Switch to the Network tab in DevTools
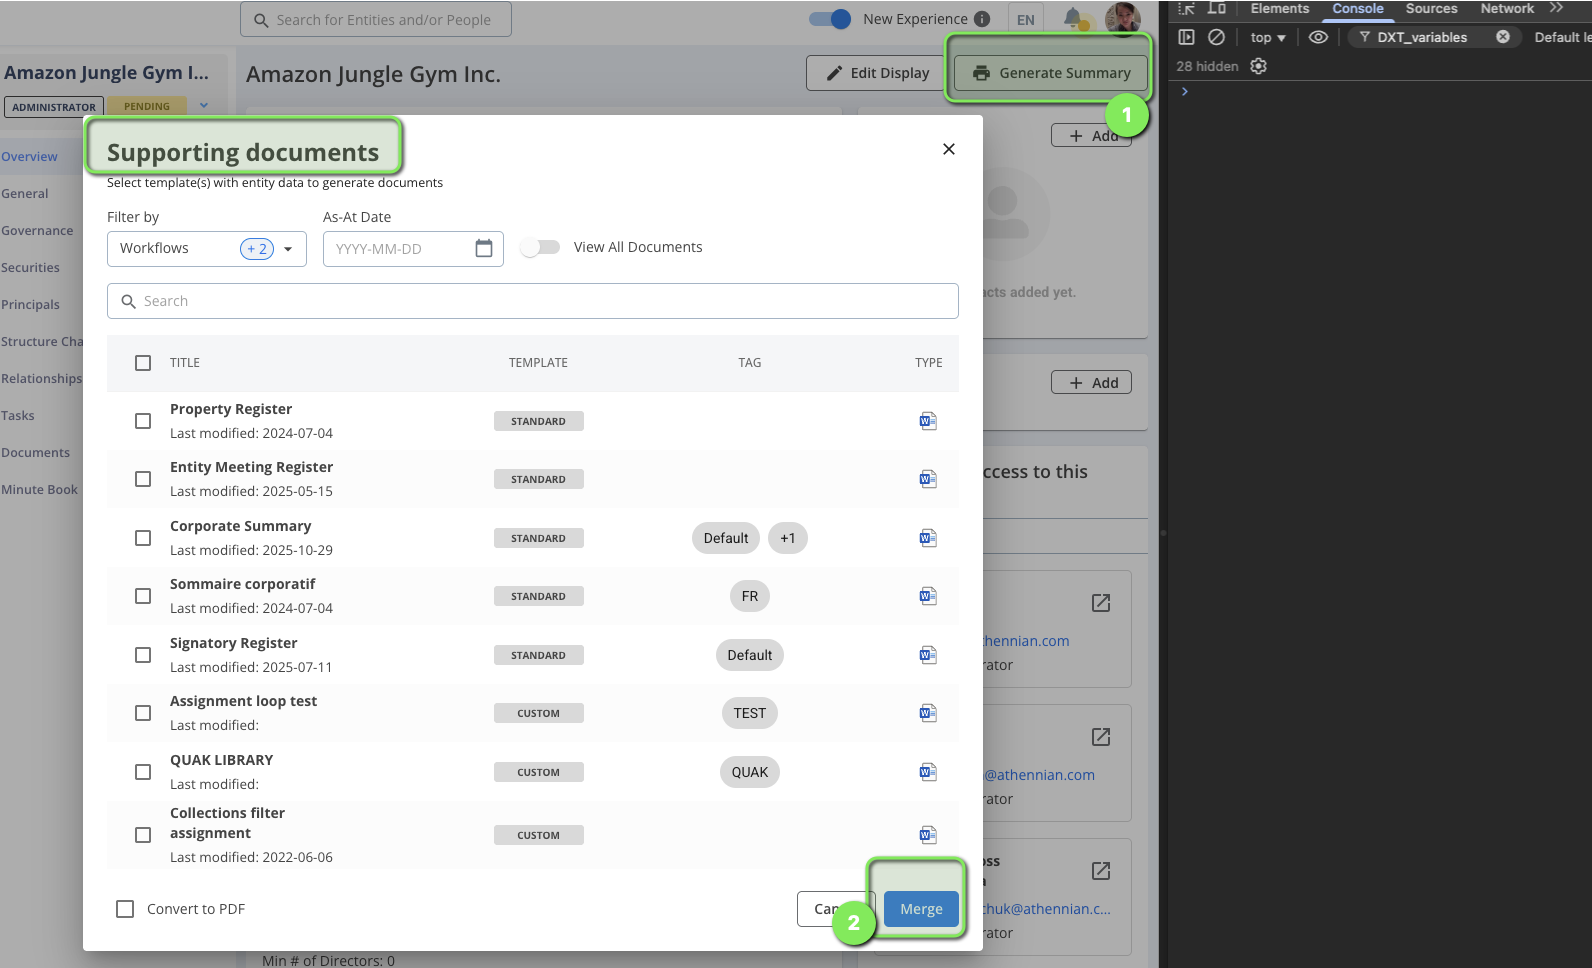The width and height of the screenshot is (1592, 968). [1506, 9]
